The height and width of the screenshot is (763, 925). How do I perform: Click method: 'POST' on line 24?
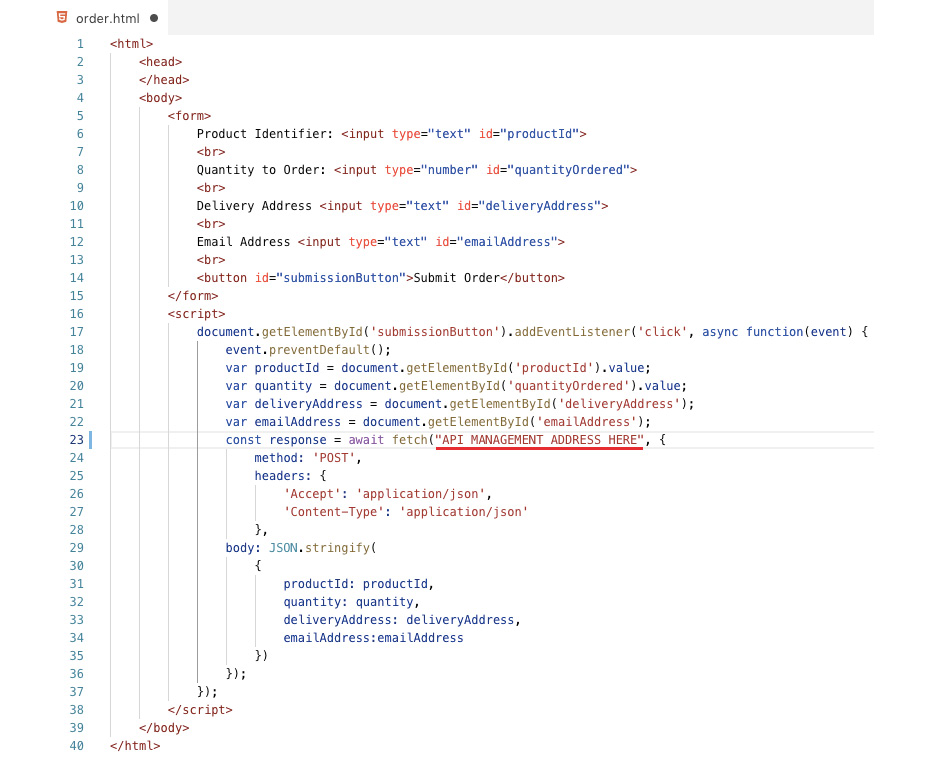308,458
